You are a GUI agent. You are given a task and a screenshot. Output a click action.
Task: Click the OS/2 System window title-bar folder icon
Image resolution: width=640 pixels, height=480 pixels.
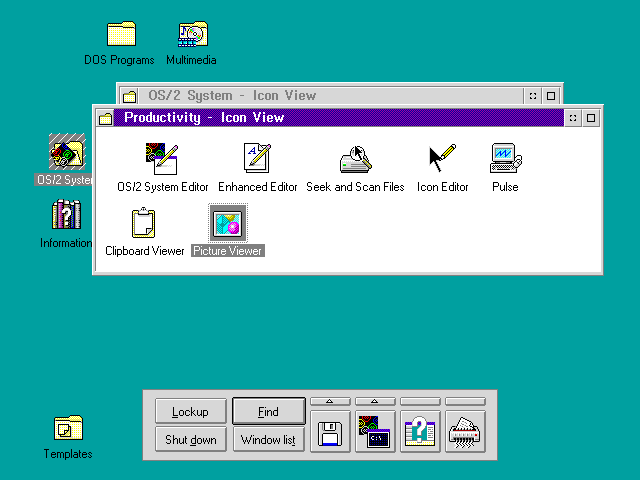(129, 96)
